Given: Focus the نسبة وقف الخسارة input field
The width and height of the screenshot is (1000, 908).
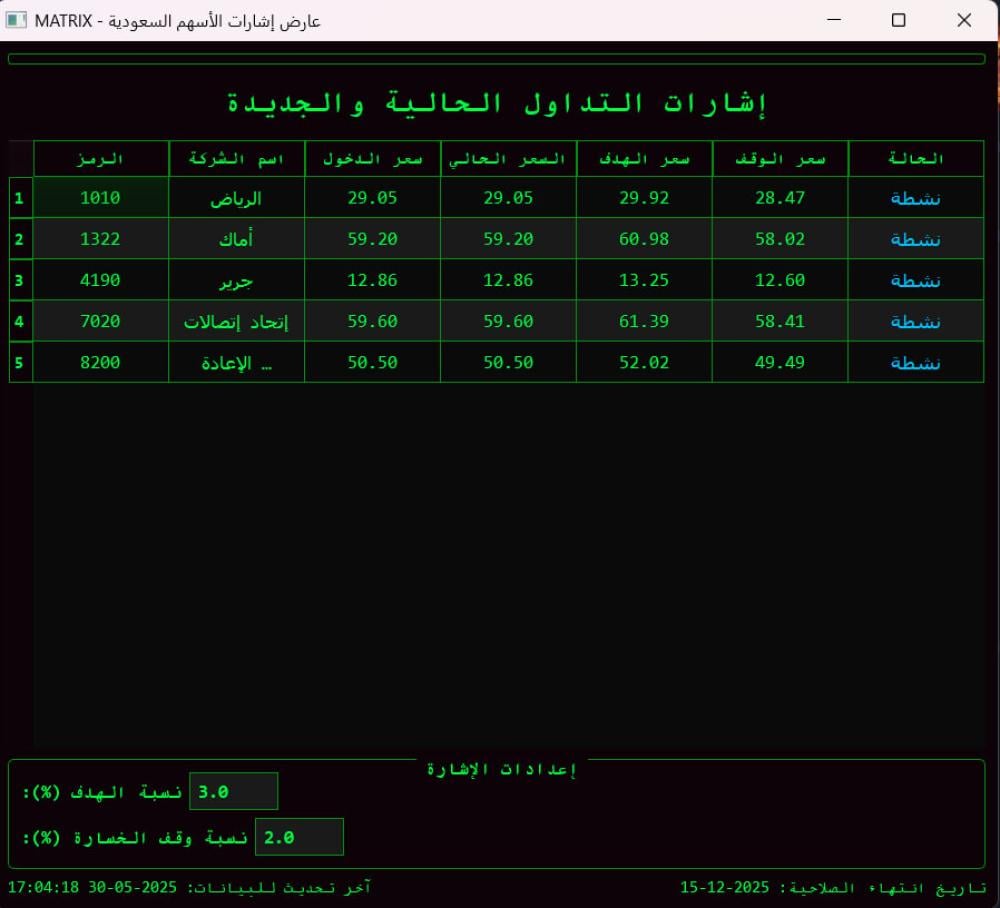Looking at the screenshot, I should pyautogui.click(x=299, y=837).
